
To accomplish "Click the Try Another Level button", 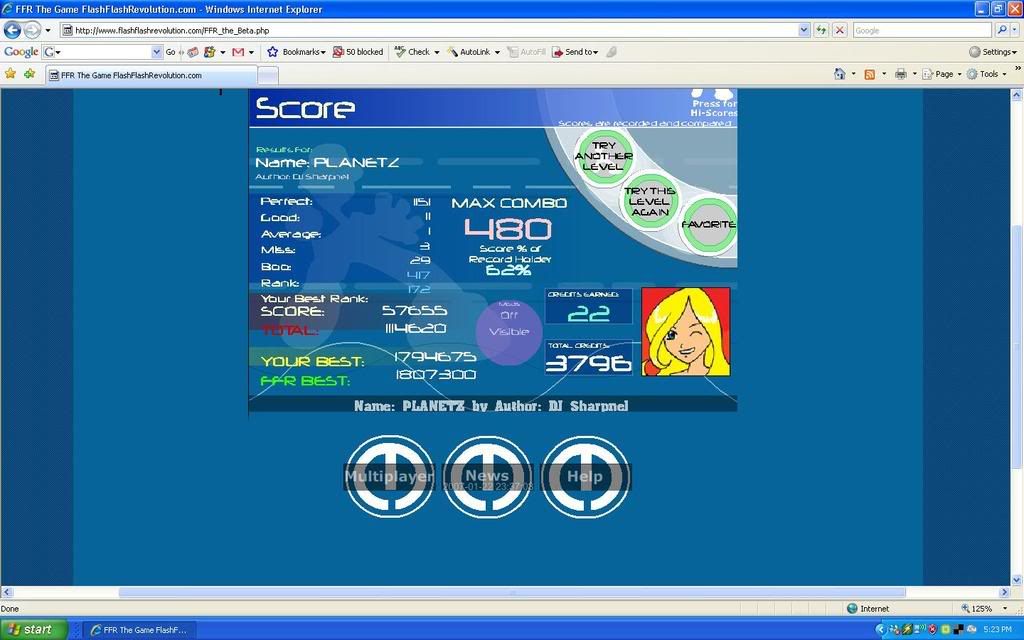I will tap(603, 156).
